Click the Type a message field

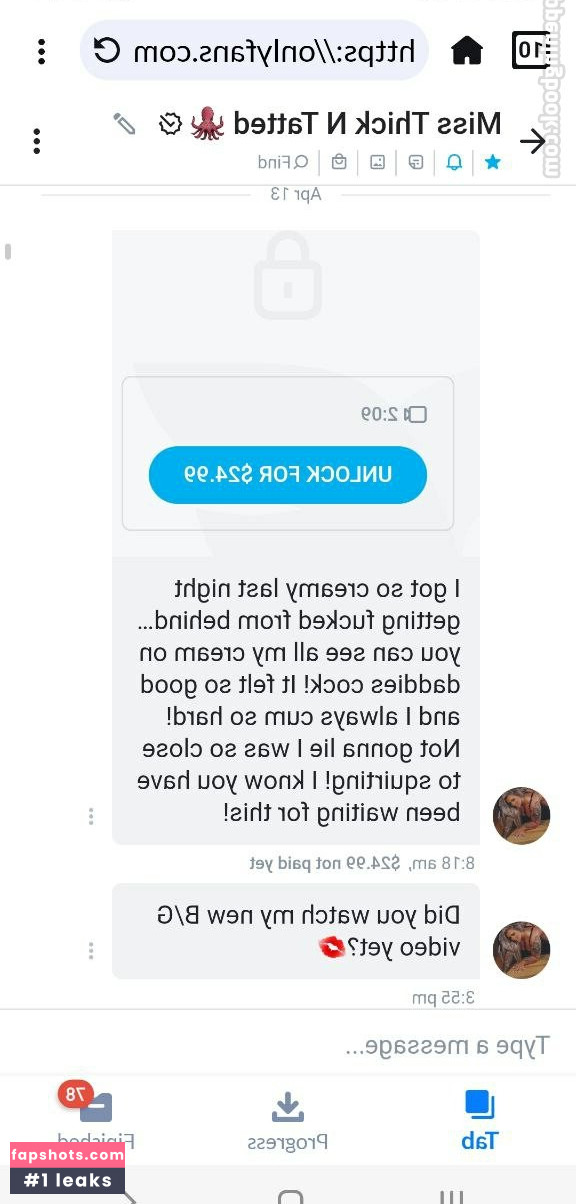(288, 1046)
